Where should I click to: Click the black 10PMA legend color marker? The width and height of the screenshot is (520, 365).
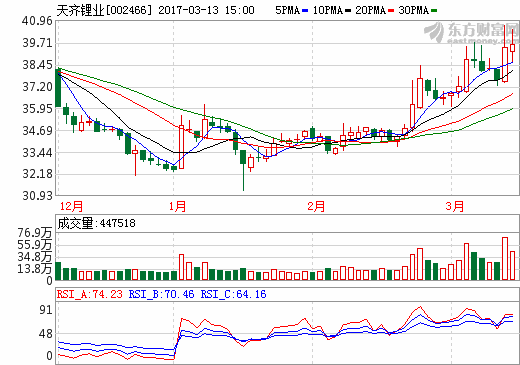tap(348, 11)
